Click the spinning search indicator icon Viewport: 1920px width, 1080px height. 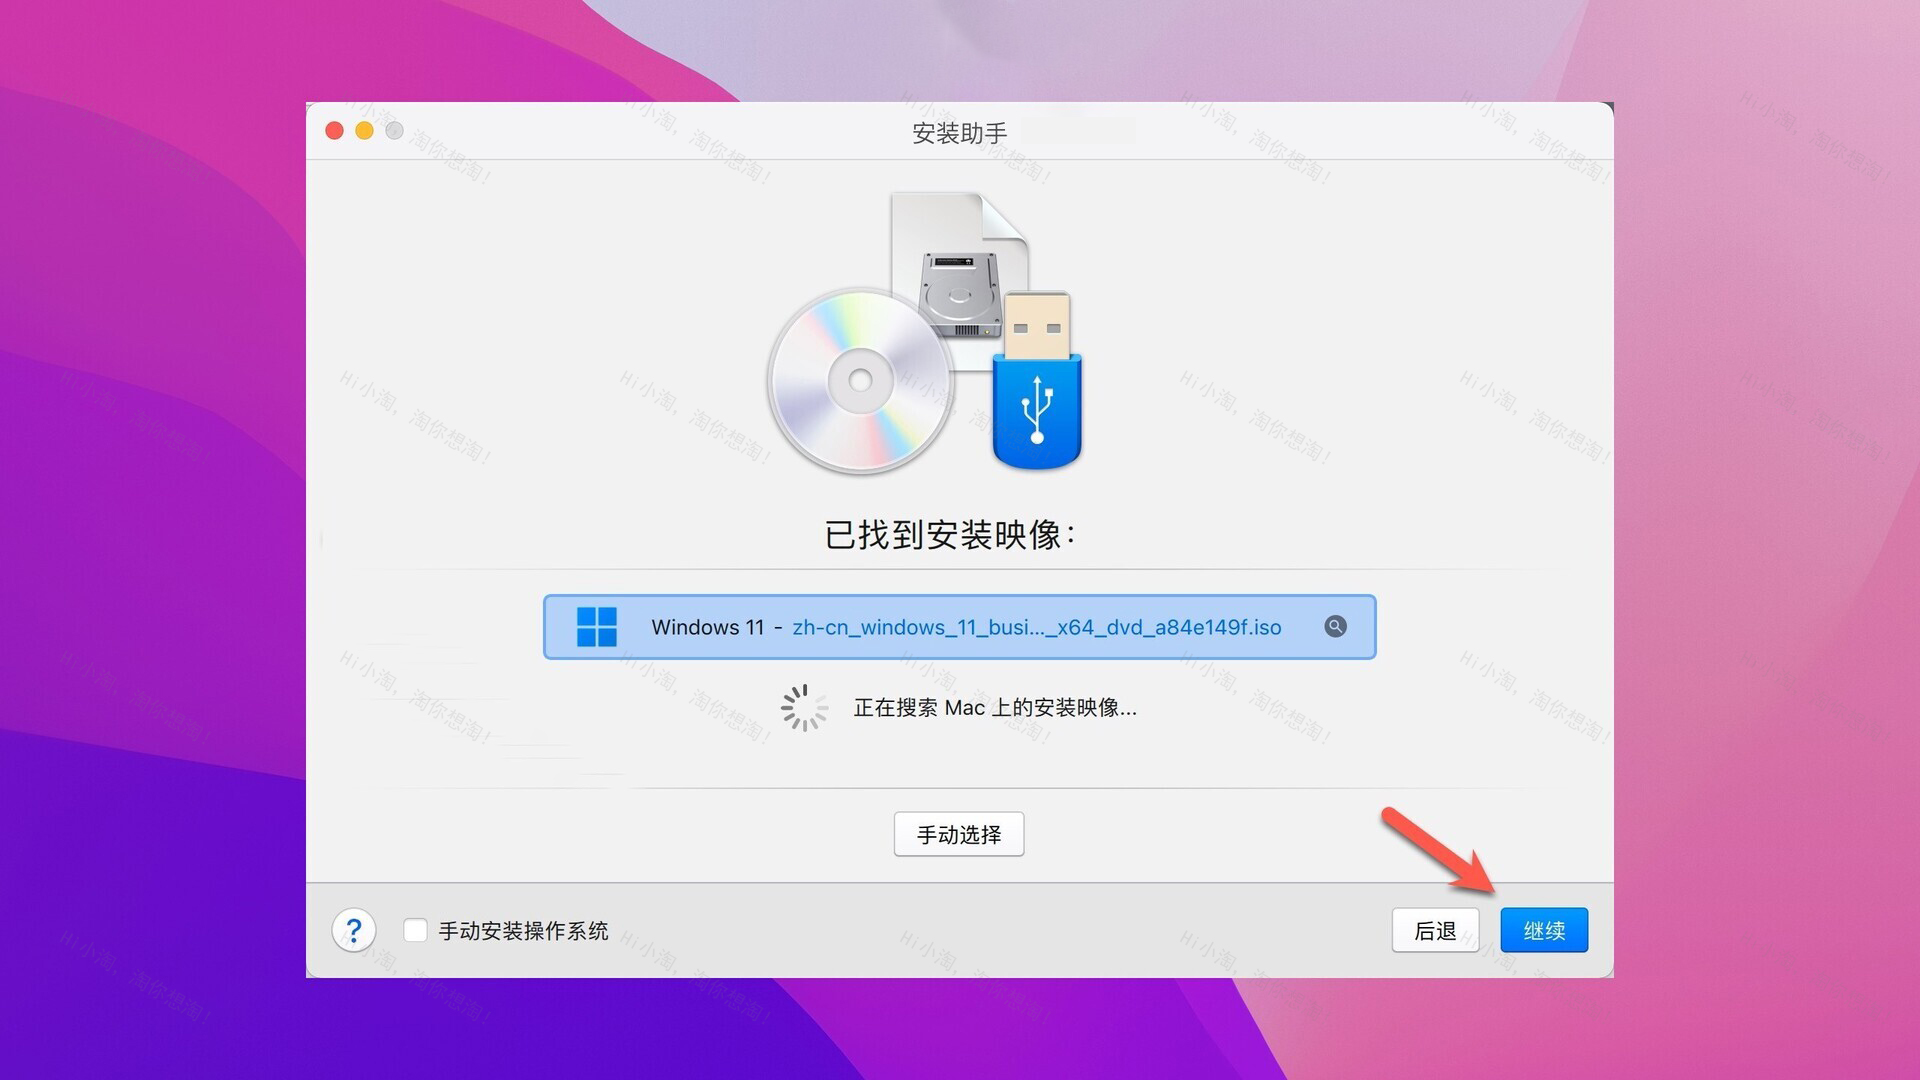[x=798, y=707]
